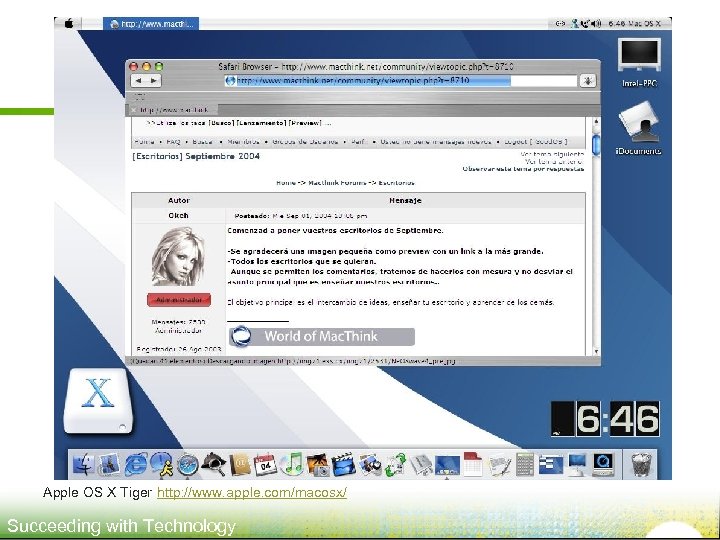The image size is (720, 540).
Task: Open the Buscar forum link
Action: tap(202, 142)
